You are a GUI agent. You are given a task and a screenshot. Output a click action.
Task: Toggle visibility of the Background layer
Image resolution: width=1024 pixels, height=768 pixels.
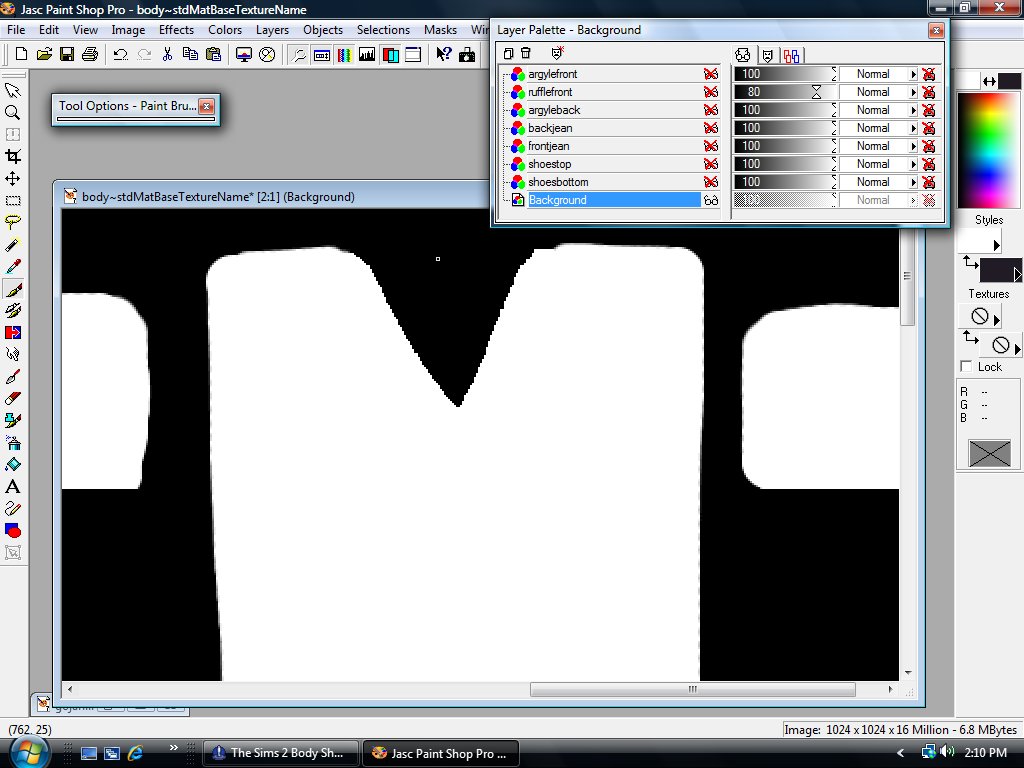pos(711,200)
